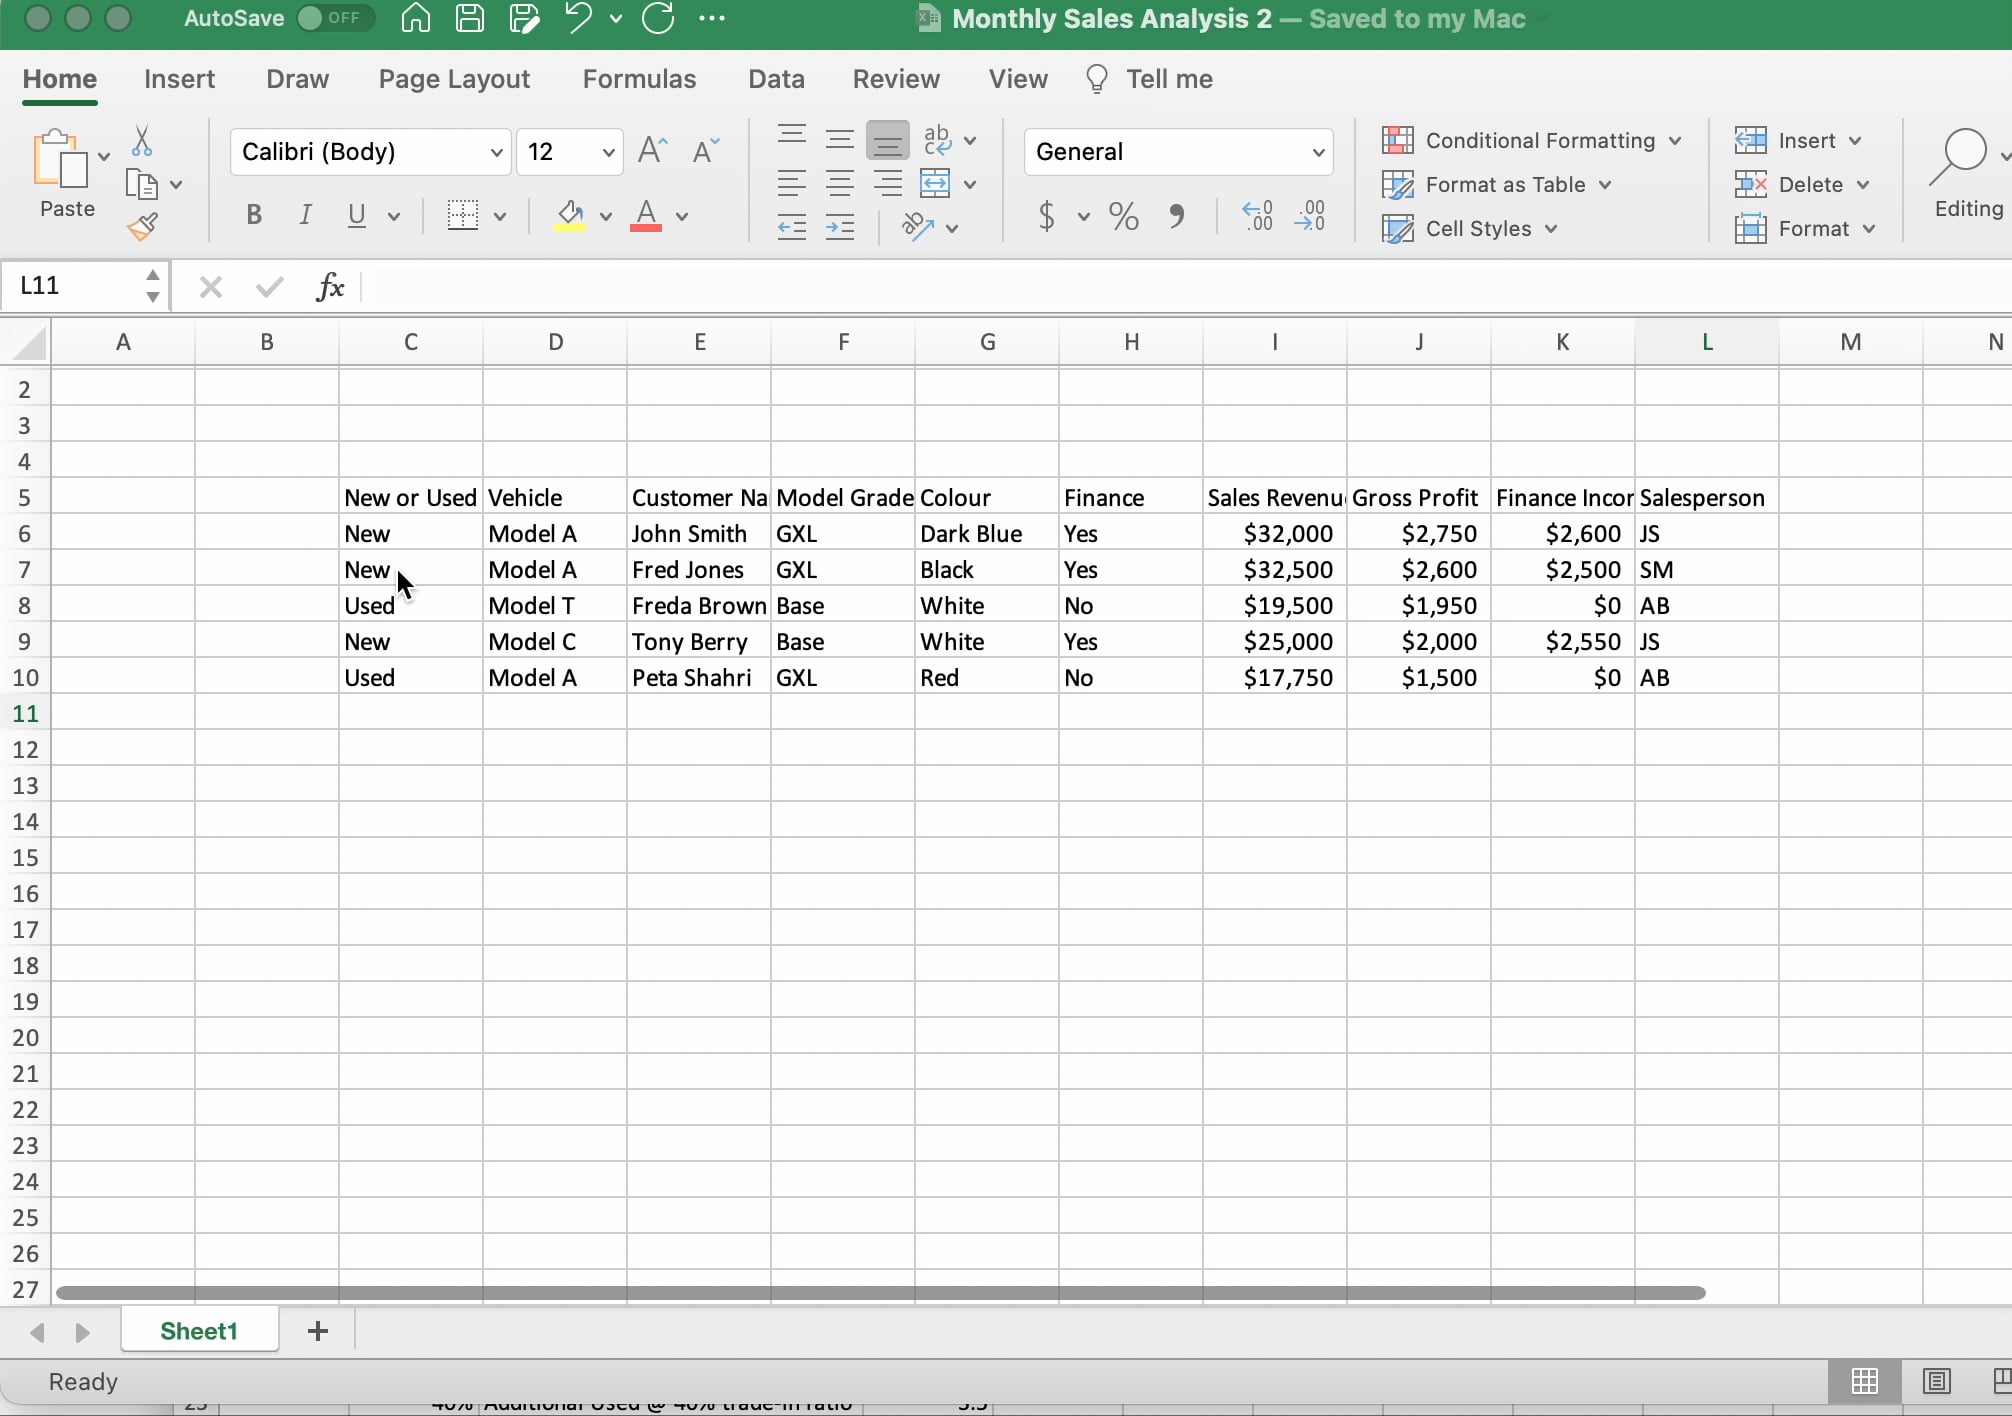
Task: Open the Fill Color dropdown arrow
Action: pyautogui.click(x=604, y=217)
